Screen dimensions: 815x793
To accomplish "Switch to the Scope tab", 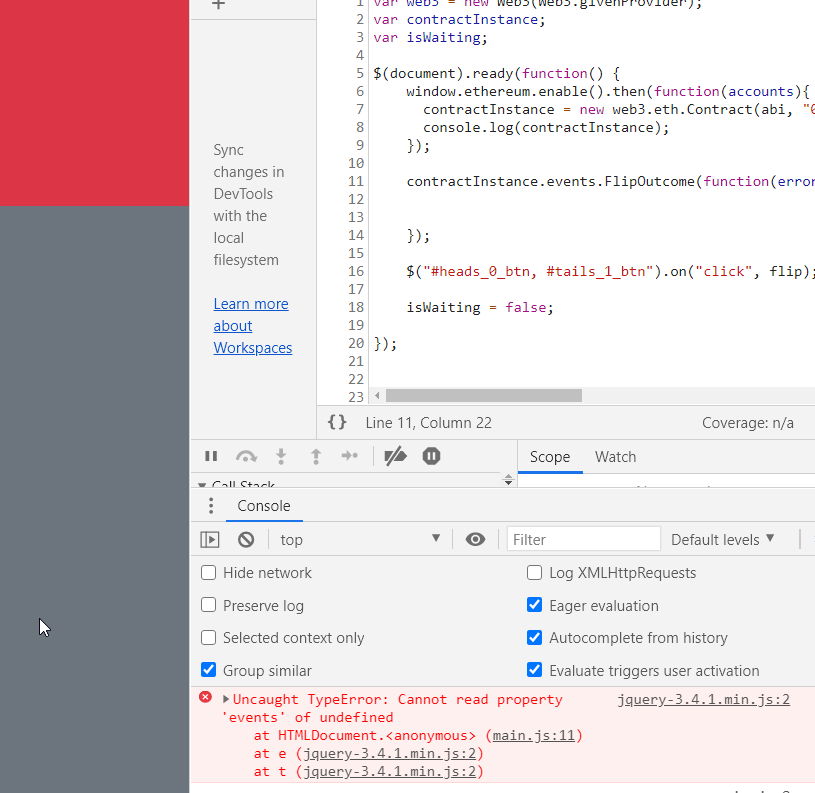I will tap(550, 457).
